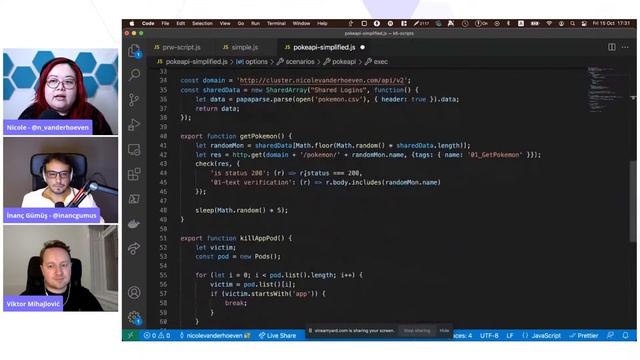Open the Selection menu
640x360 pixels.
202,24
